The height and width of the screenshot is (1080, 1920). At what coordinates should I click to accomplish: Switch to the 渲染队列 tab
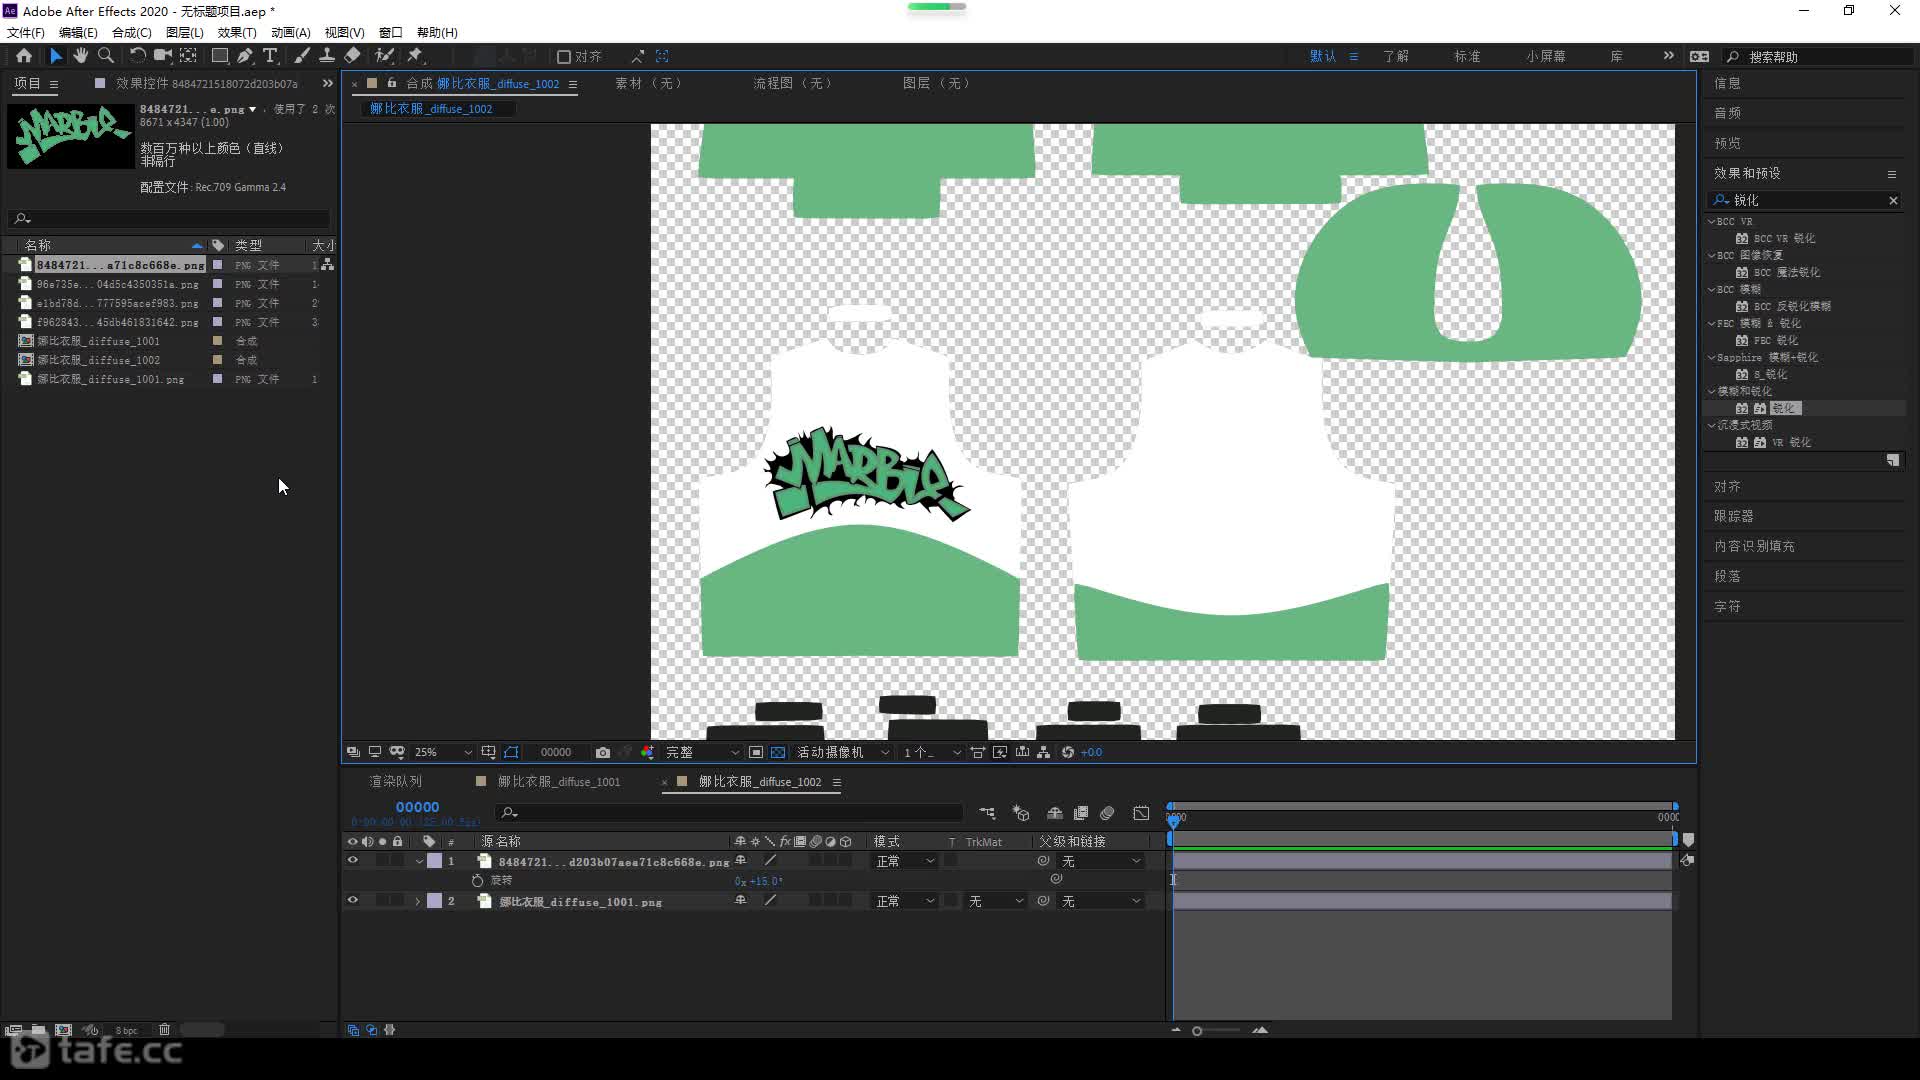coord(396,781)
